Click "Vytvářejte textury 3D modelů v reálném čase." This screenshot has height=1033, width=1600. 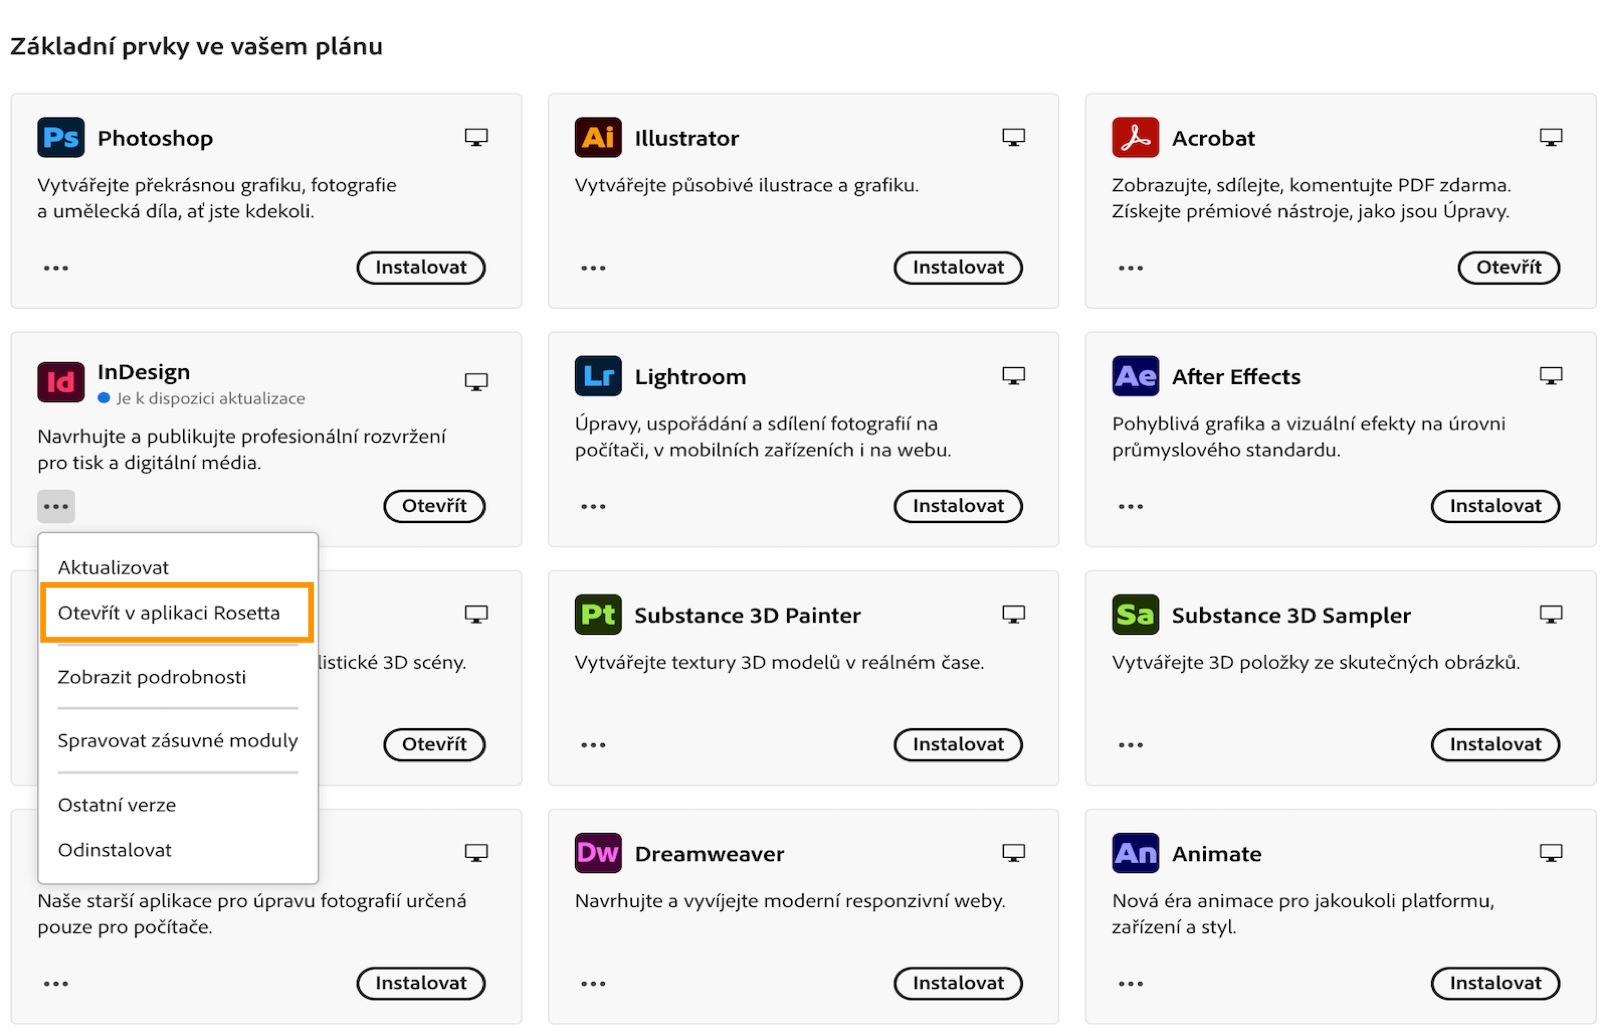point(779,662)
